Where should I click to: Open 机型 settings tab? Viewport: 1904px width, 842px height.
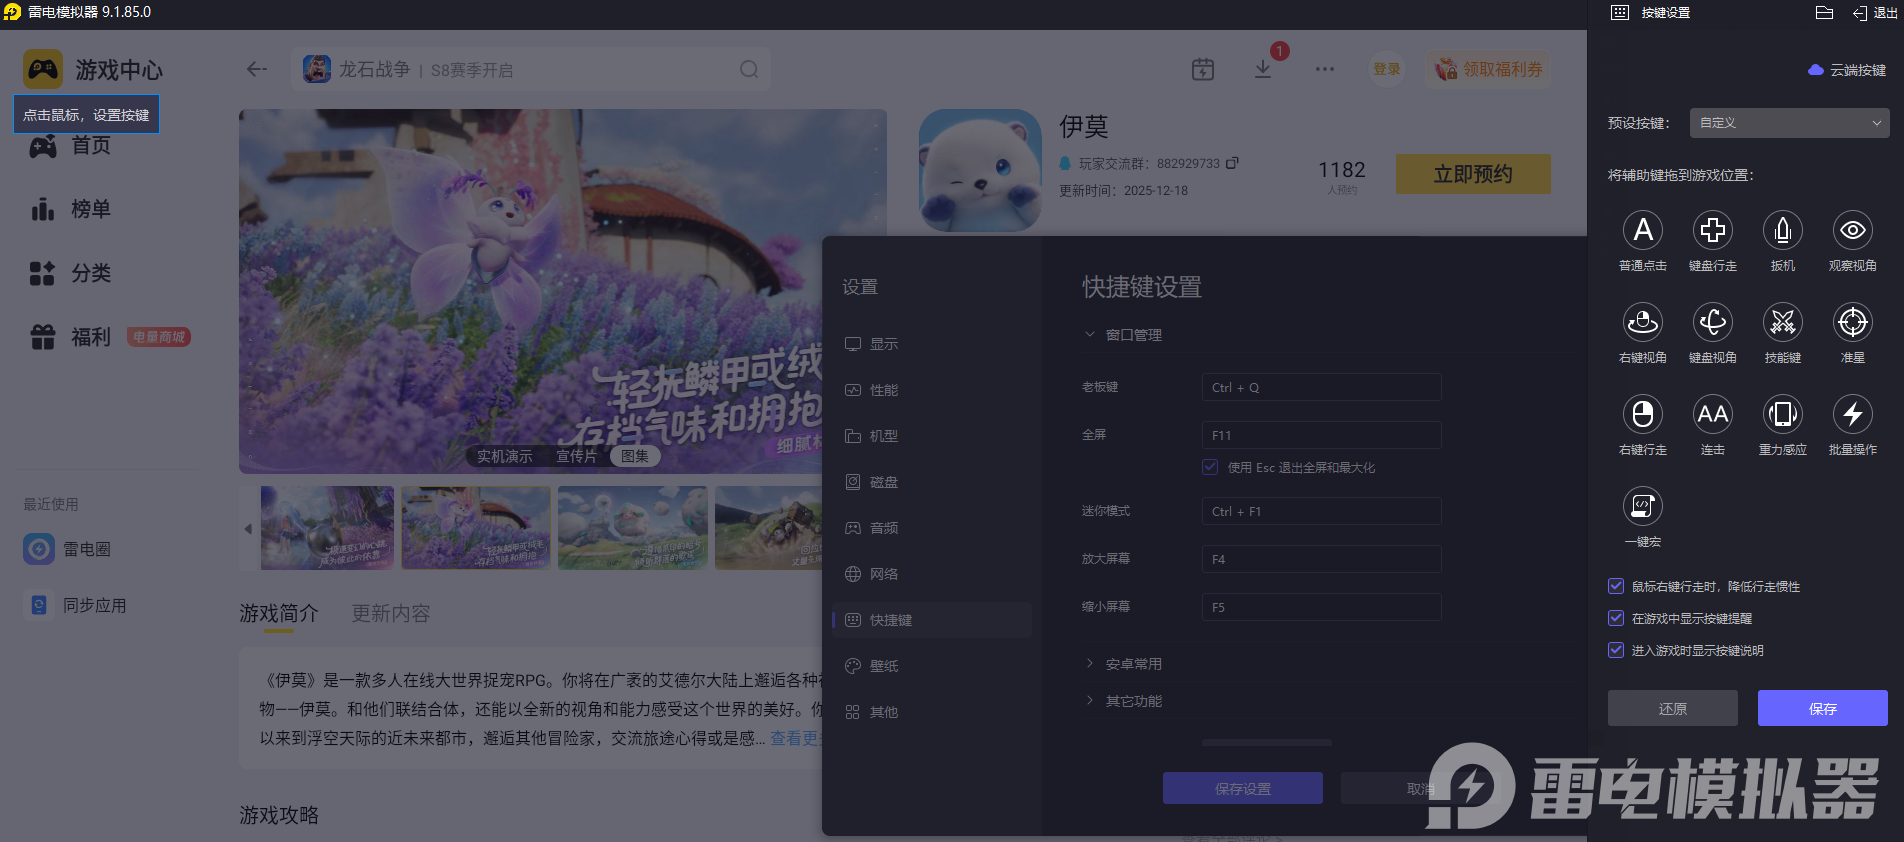coord(932,436)
